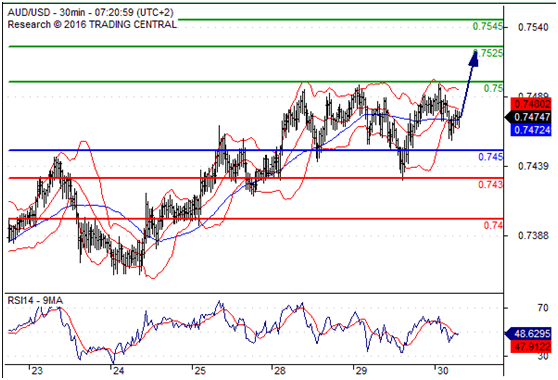Select the blue 0.745 pivot label

490,157
